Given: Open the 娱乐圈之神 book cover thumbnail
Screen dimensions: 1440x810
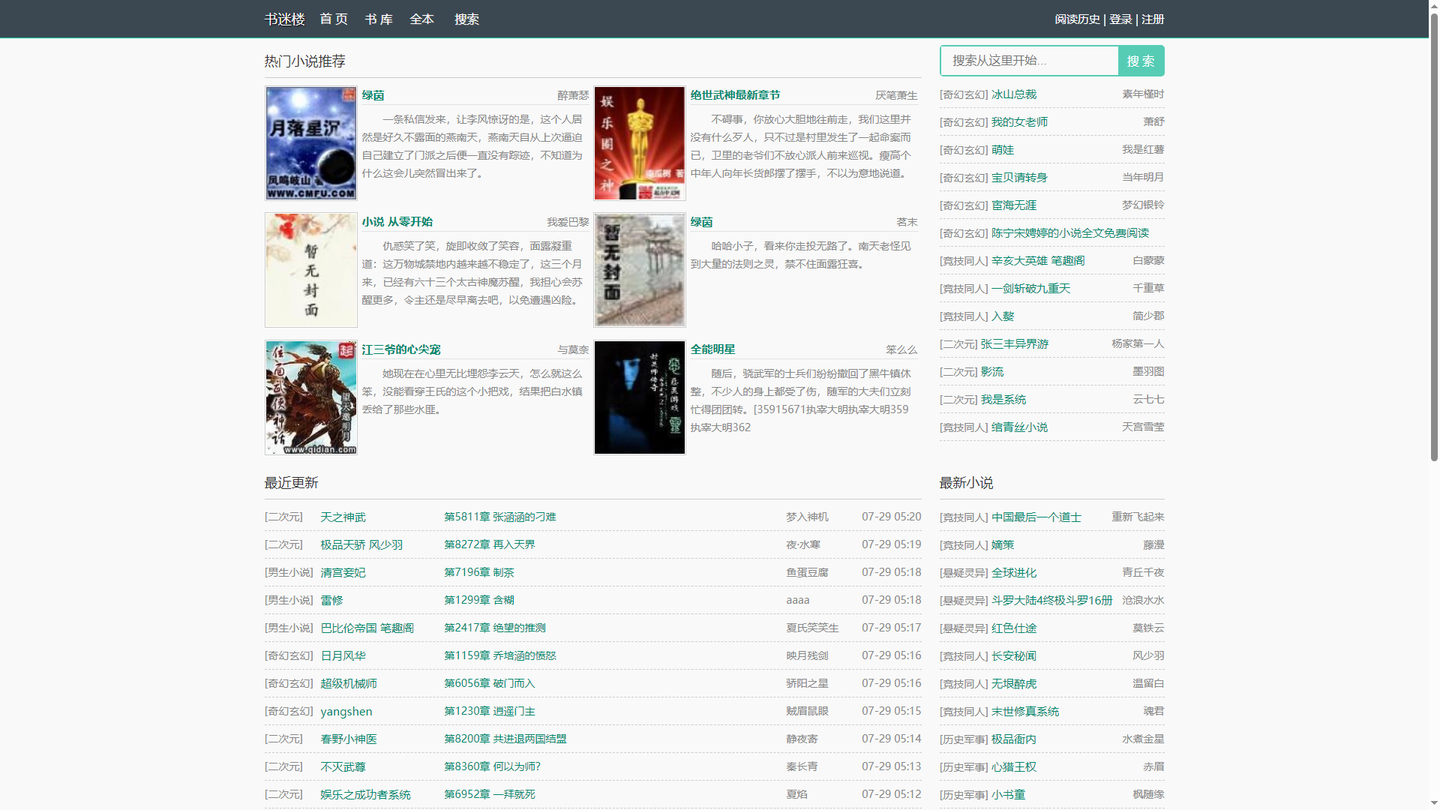Looking at the screenshot, I should 640,143.
